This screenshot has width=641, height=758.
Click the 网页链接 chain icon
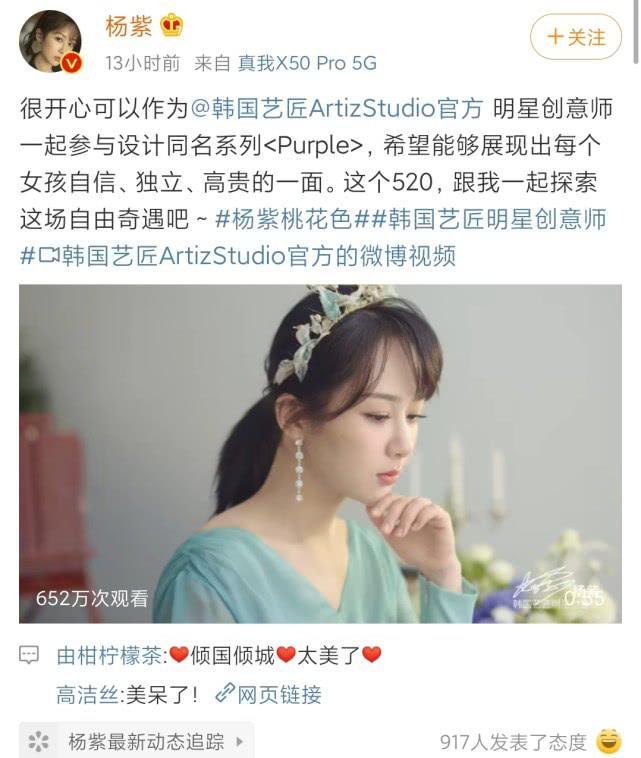click(x=225, y=694)
